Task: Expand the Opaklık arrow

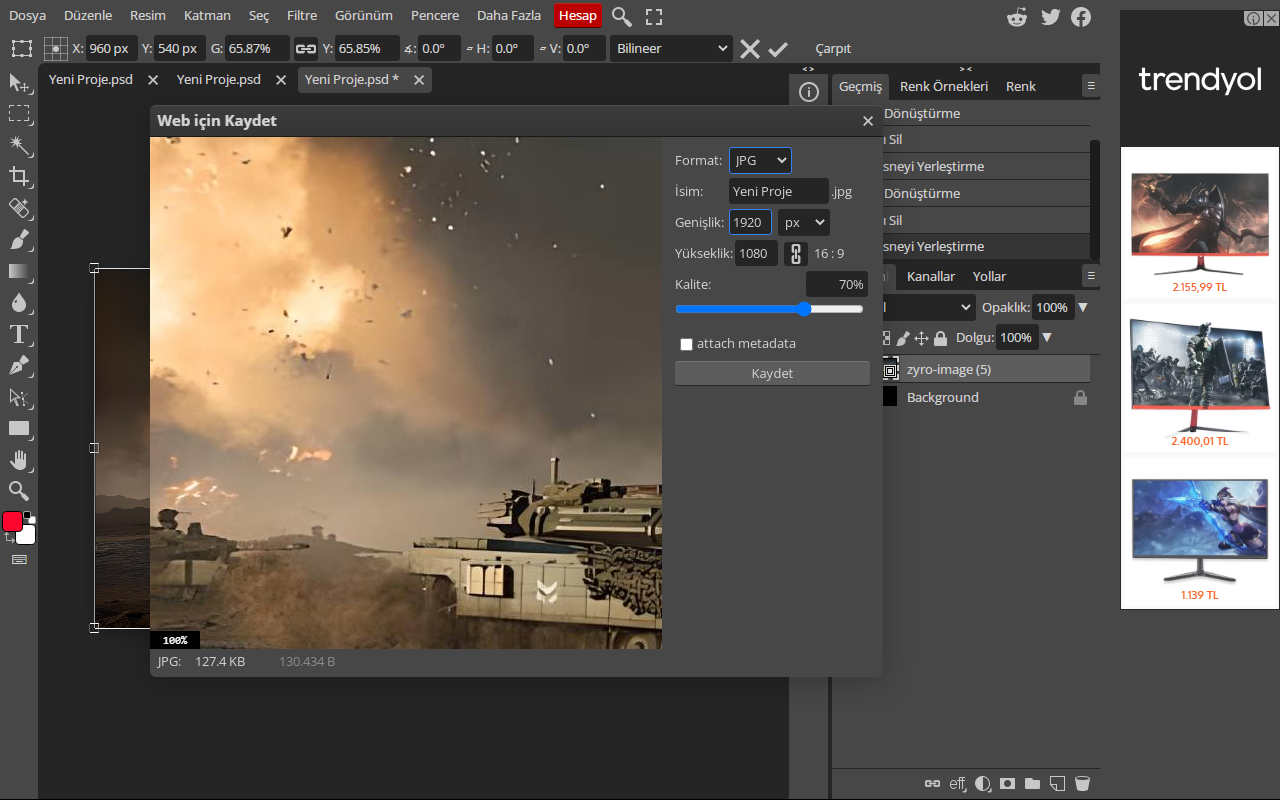Action: pos(1083,307)
